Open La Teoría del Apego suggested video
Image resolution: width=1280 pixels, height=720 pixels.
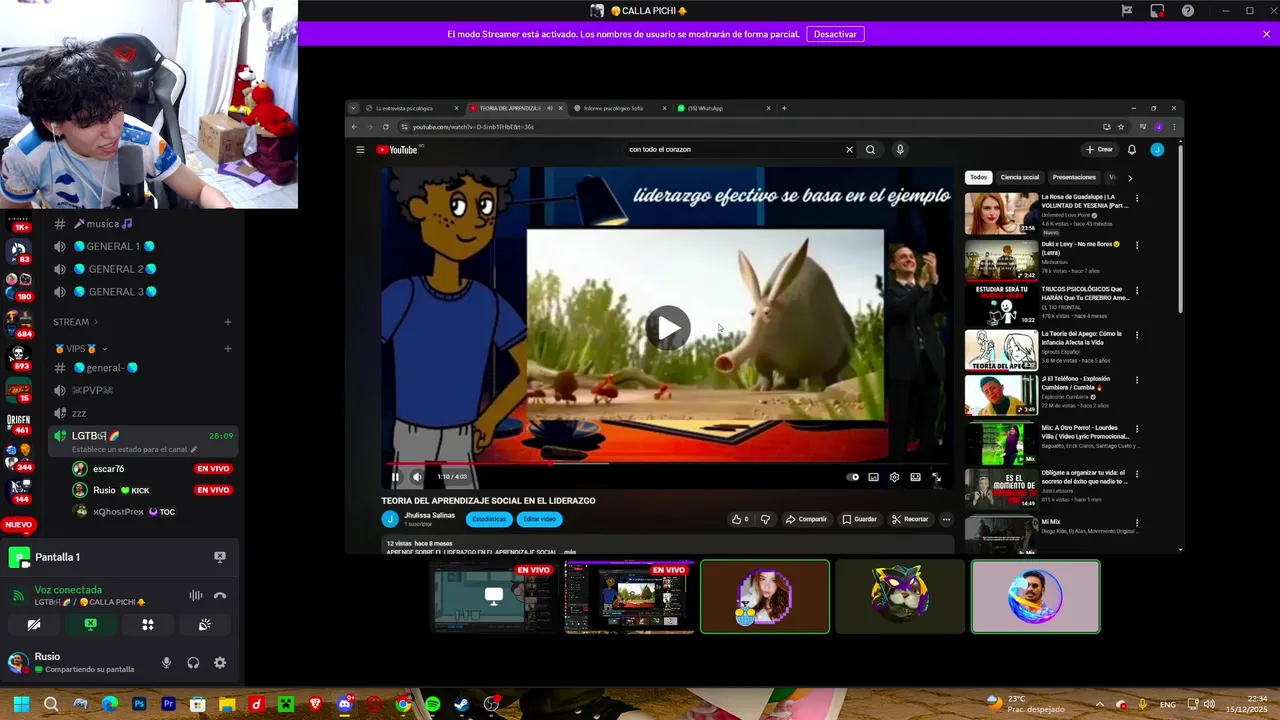click(1001, 350)
